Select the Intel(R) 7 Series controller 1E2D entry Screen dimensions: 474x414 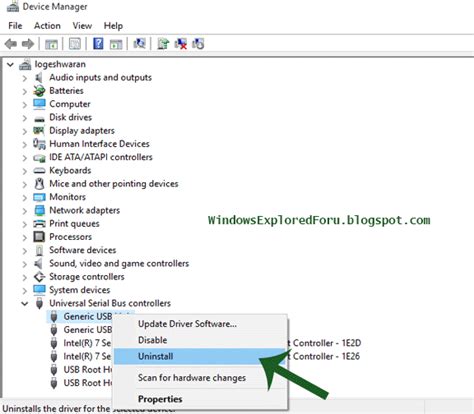(x=87, y=343)
